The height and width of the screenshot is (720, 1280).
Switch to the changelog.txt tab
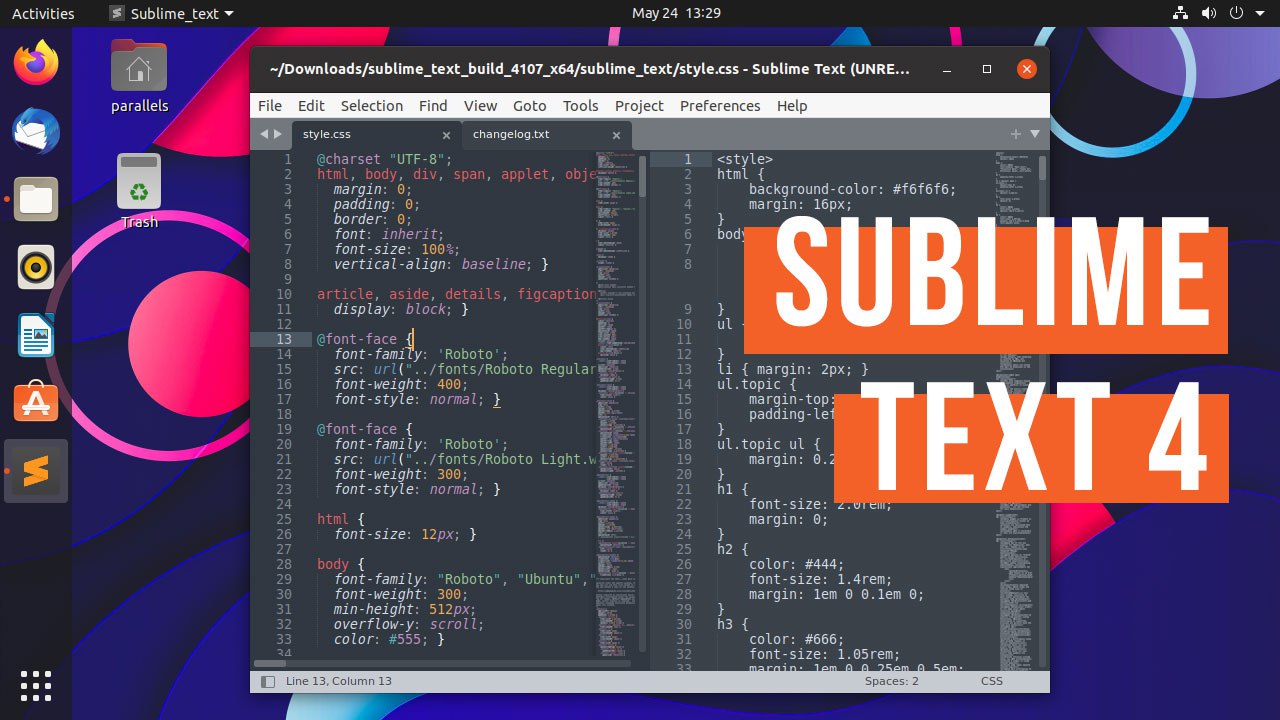(546, 134)
